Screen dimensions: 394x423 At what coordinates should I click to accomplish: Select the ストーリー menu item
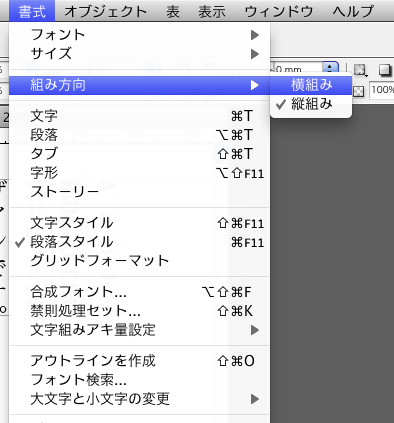click(139, 192)
